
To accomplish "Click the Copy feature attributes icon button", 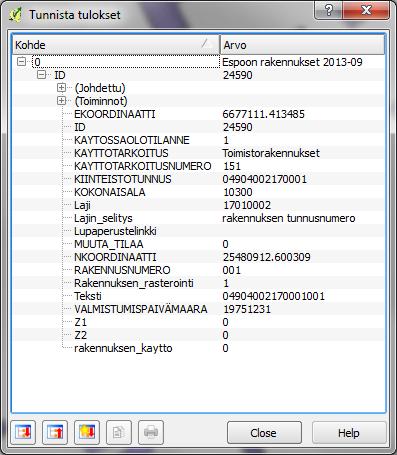I will (x=119, y=432).
